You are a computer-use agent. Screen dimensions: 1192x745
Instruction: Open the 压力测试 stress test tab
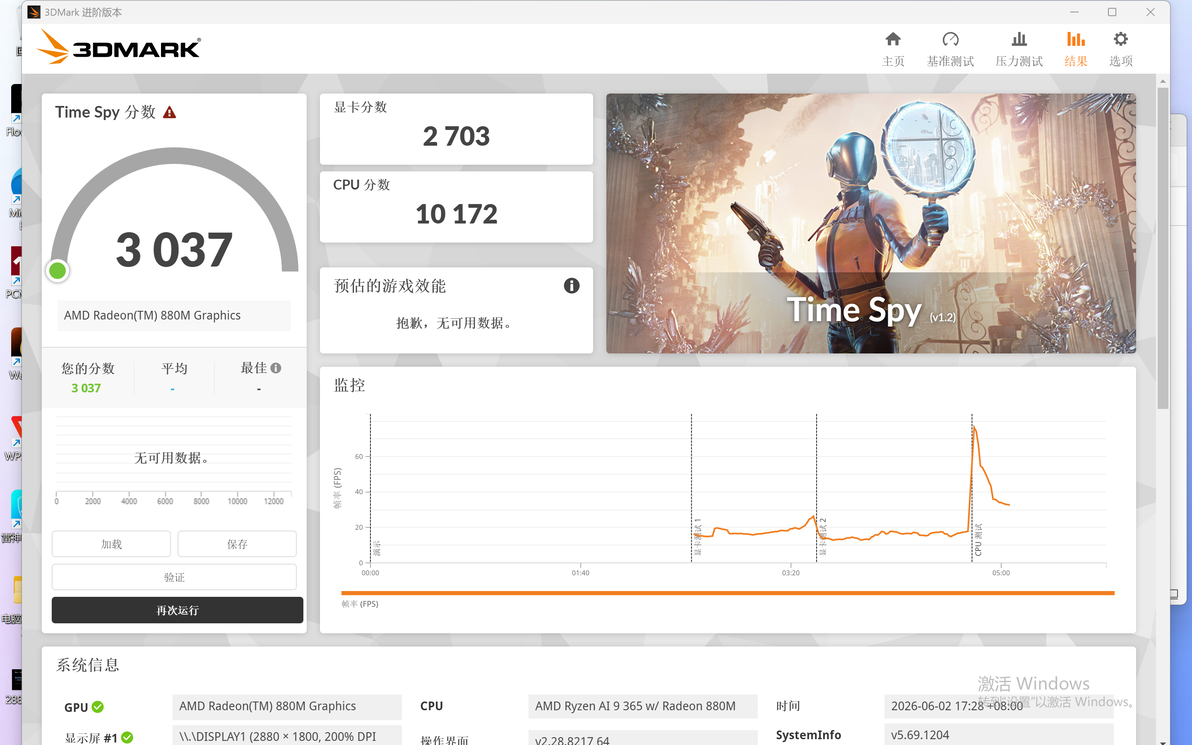tap(1019, 49)
